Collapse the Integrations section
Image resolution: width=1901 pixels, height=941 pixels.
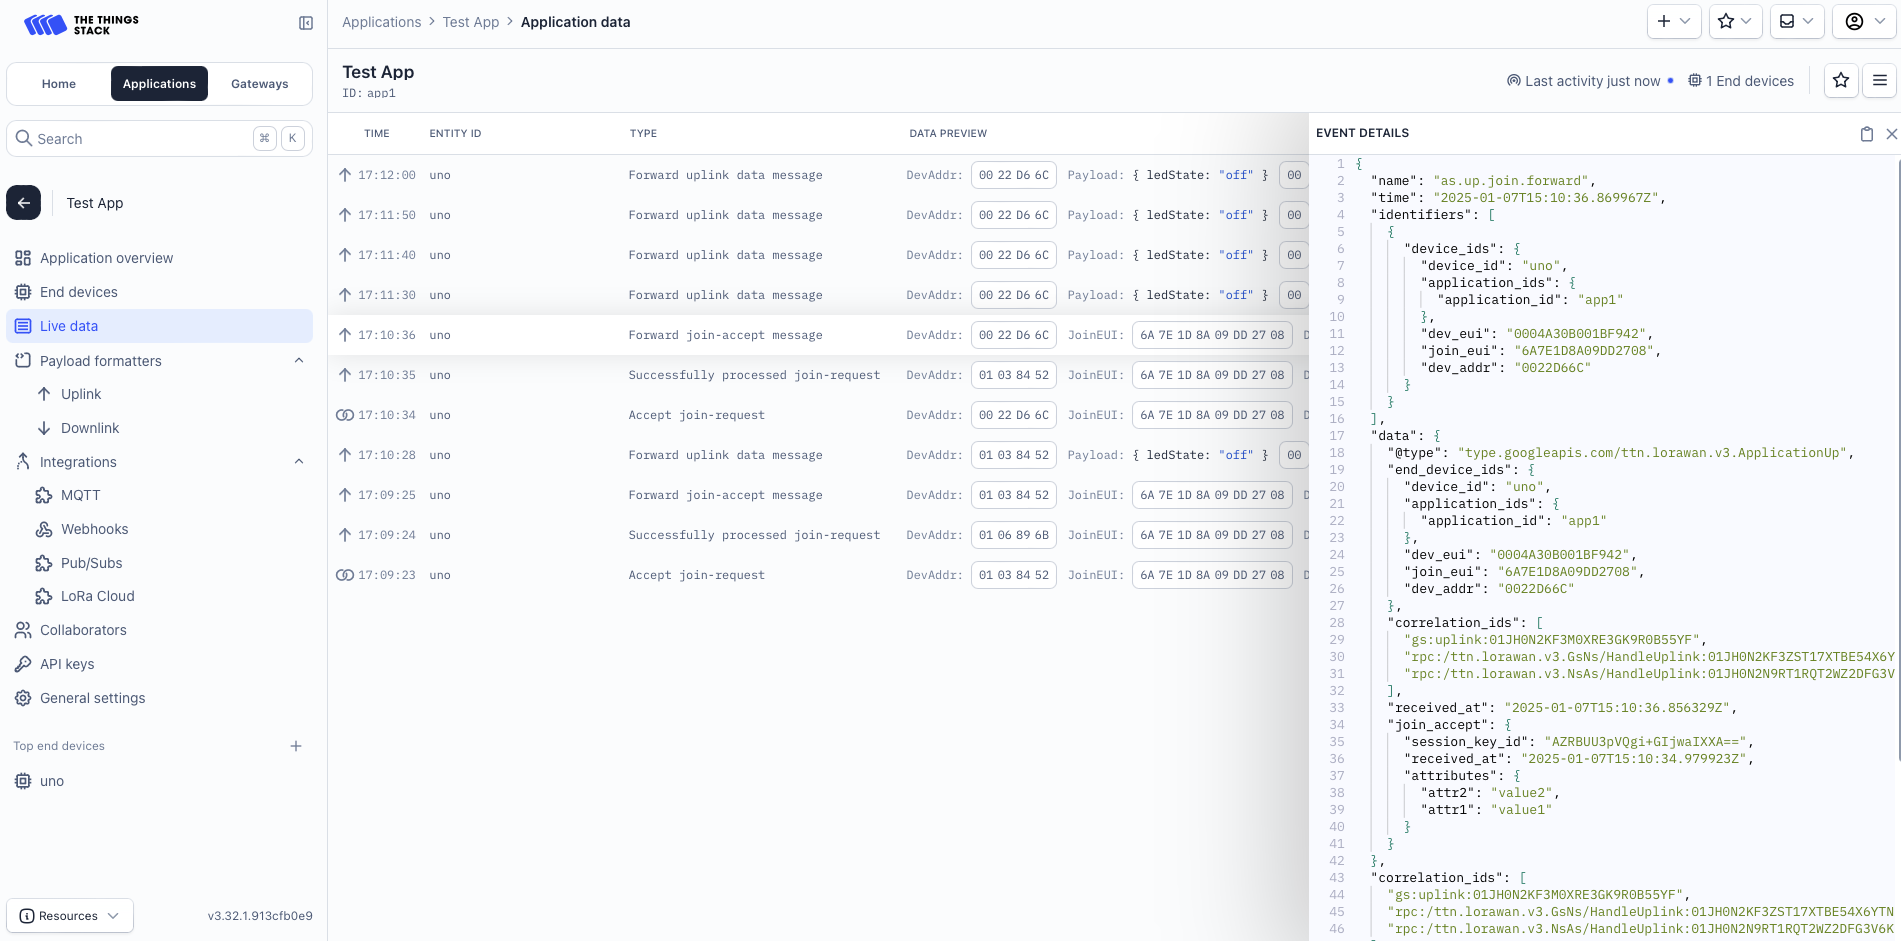point(299,462)
